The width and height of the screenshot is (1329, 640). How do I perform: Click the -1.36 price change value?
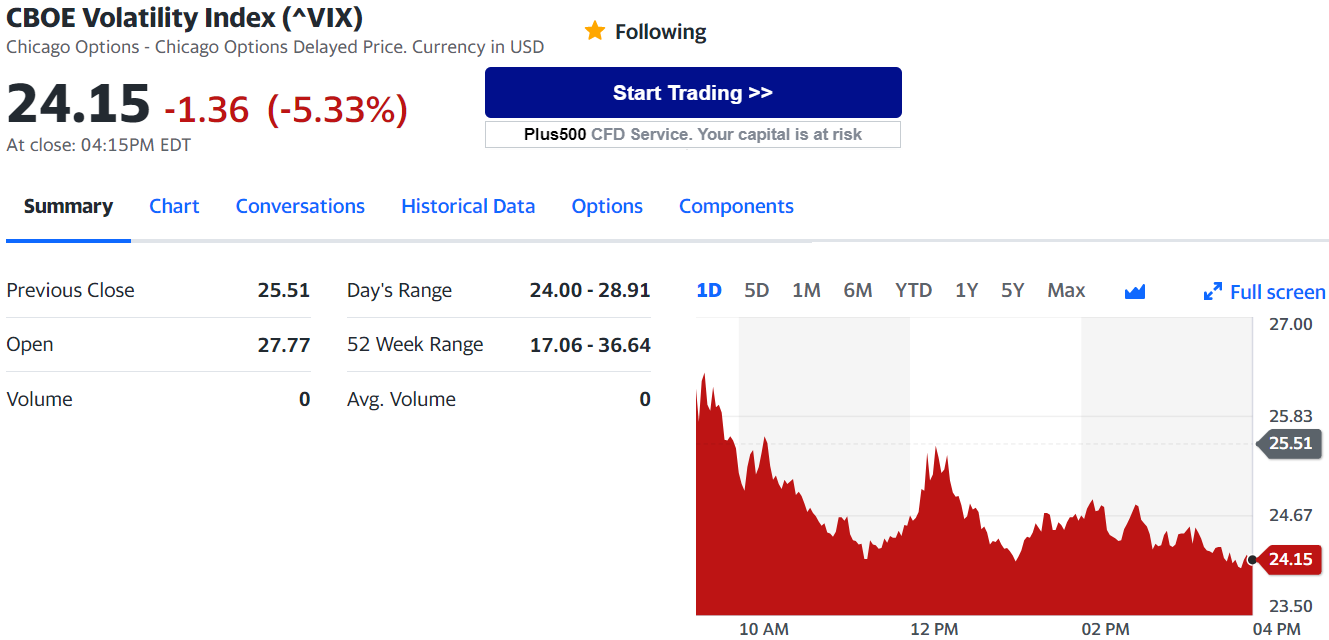click(x=206, y=109)
